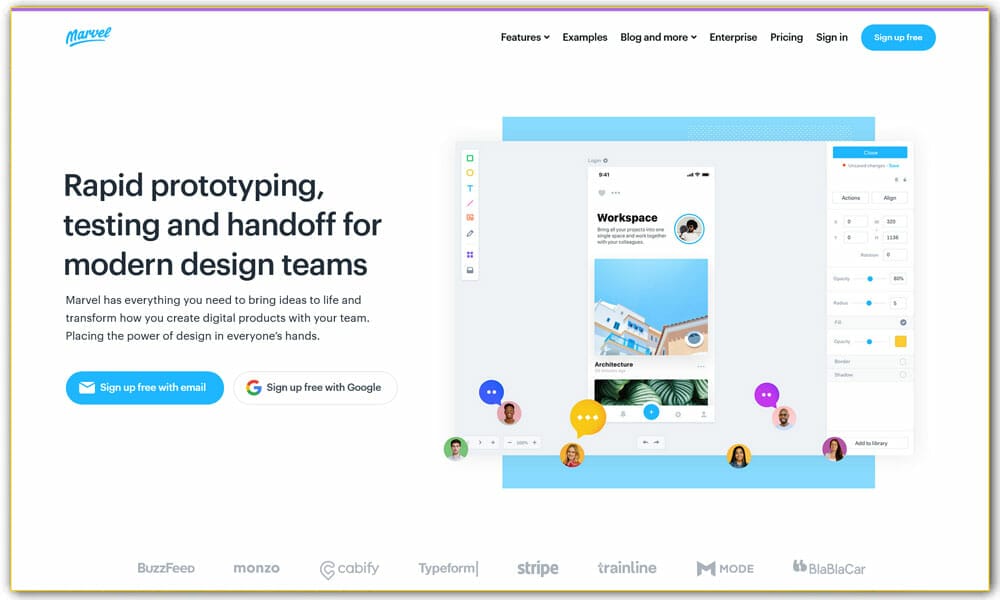
Task: Expand the Features dropdown menu
Action: point(525,38)
